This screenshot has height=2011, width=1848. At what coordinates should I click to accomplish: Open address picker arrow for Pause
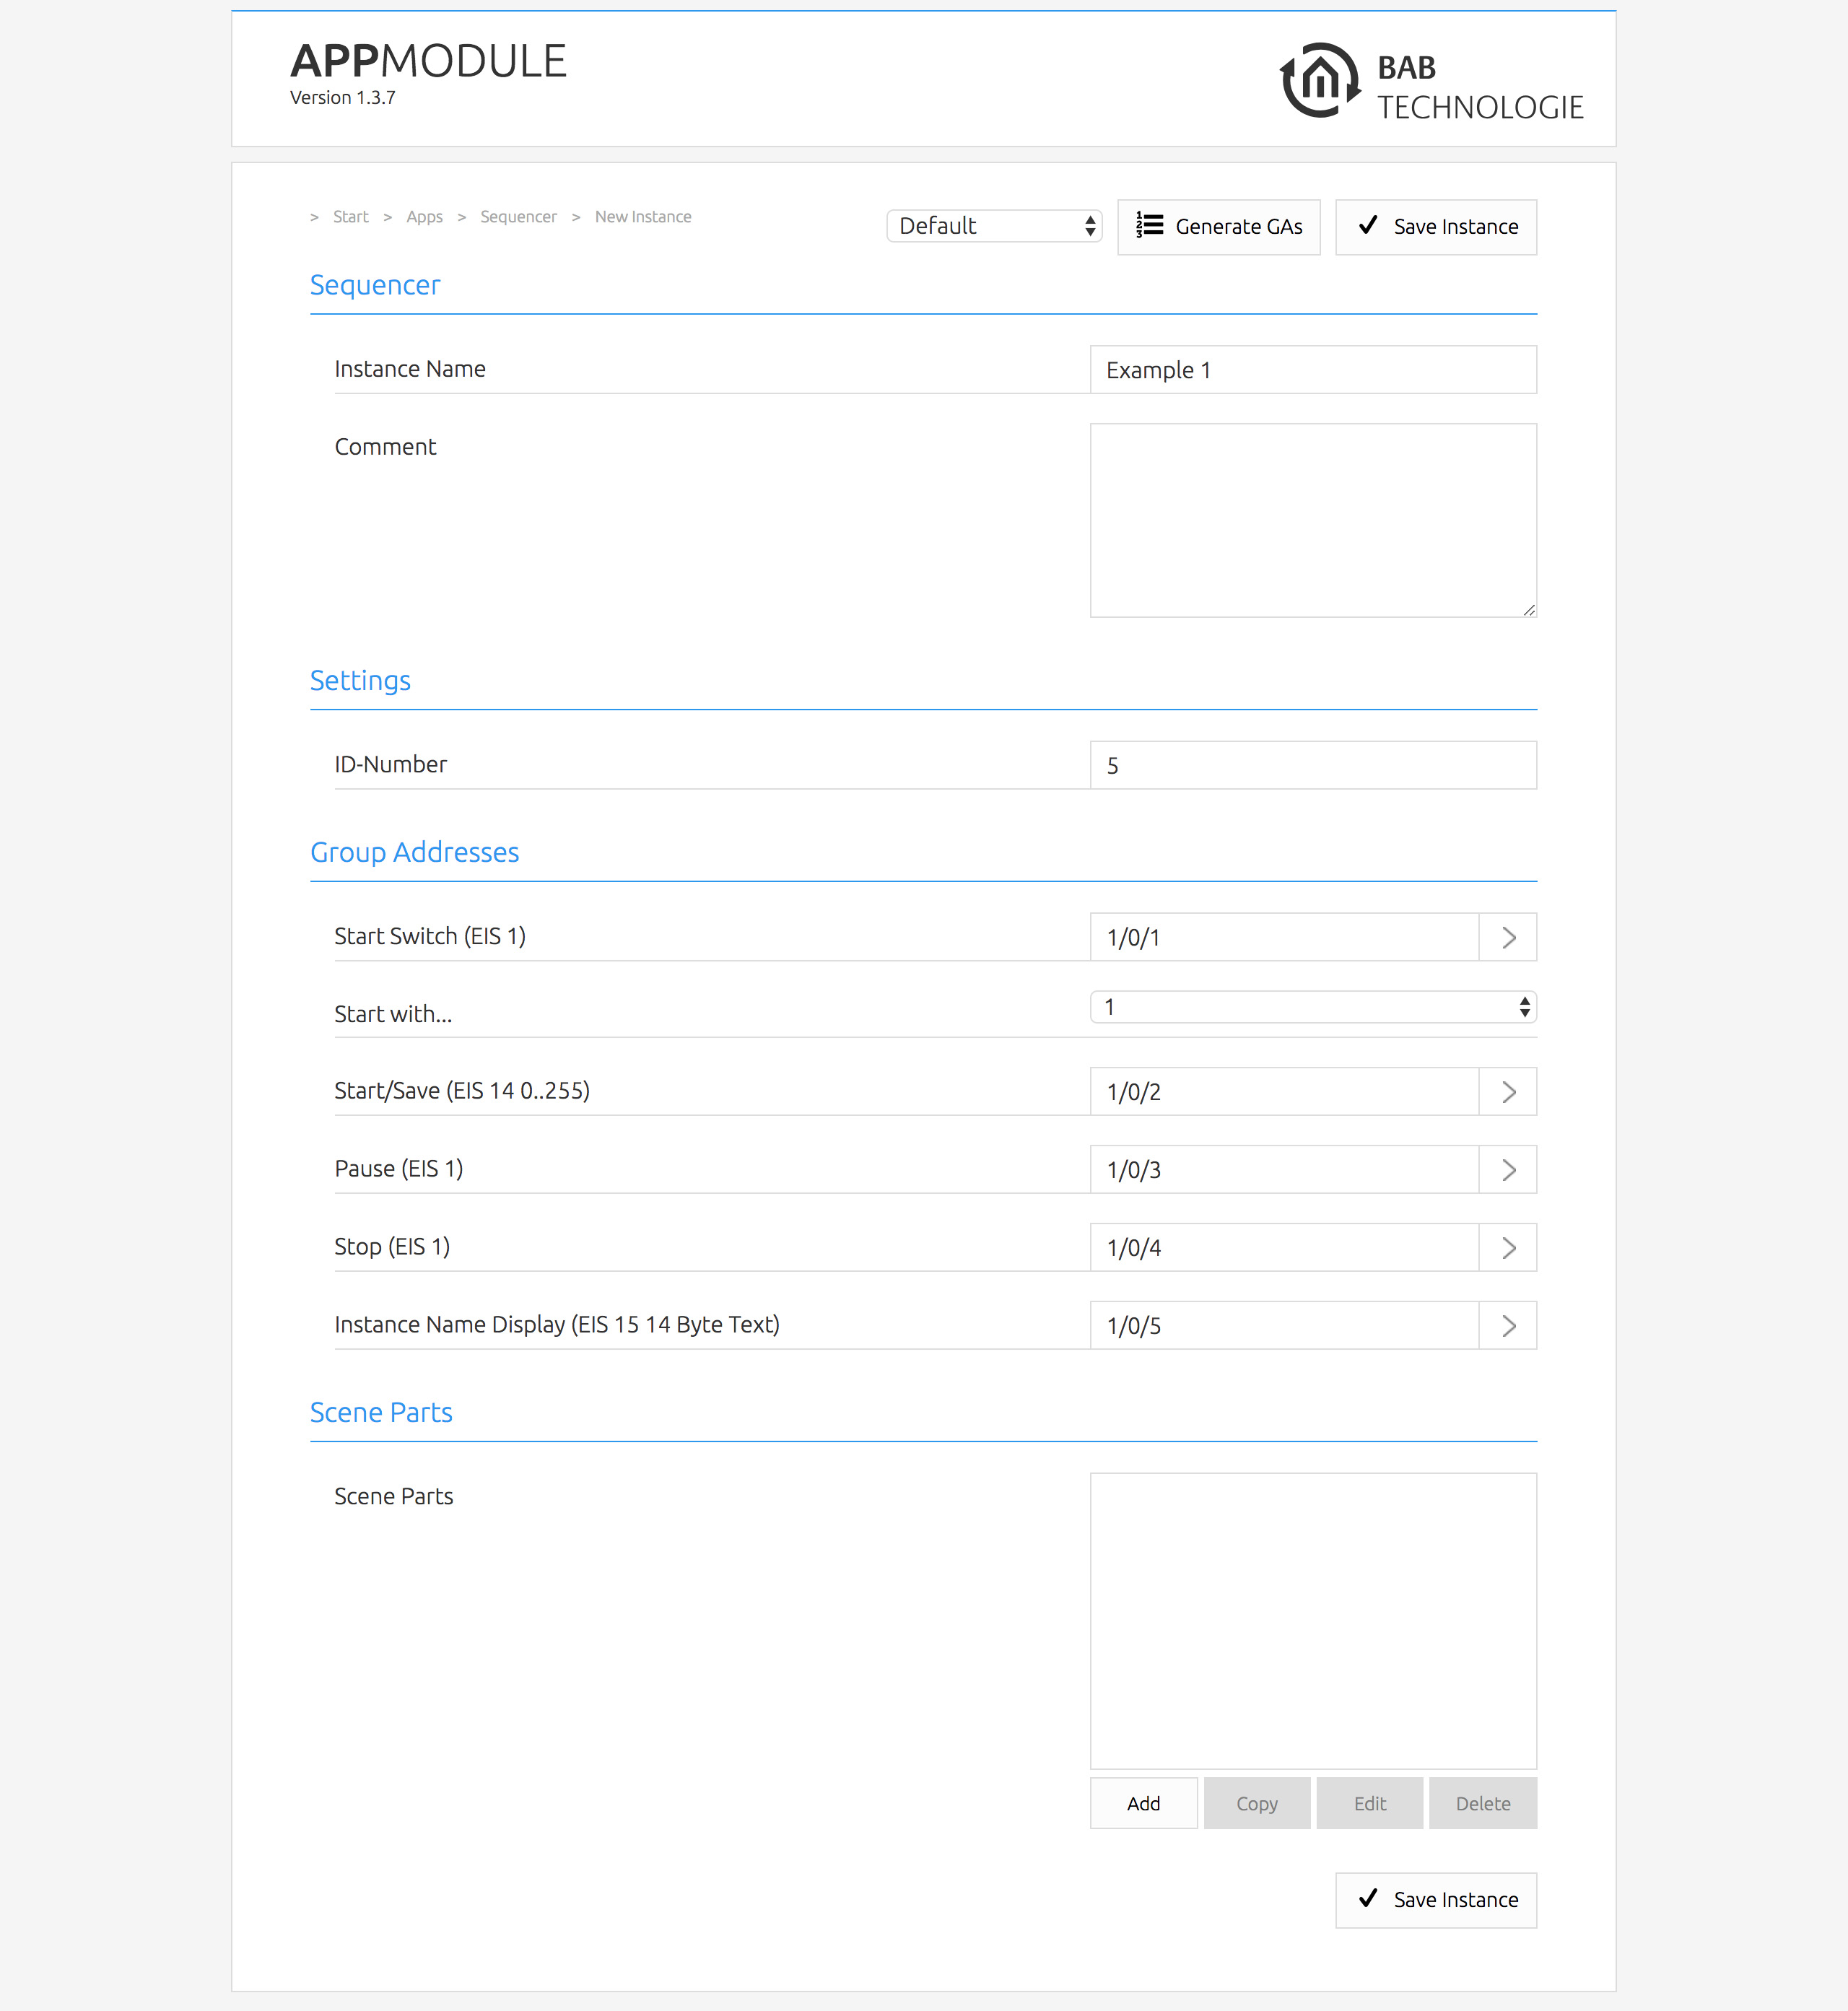[x=1507, y=1169]
